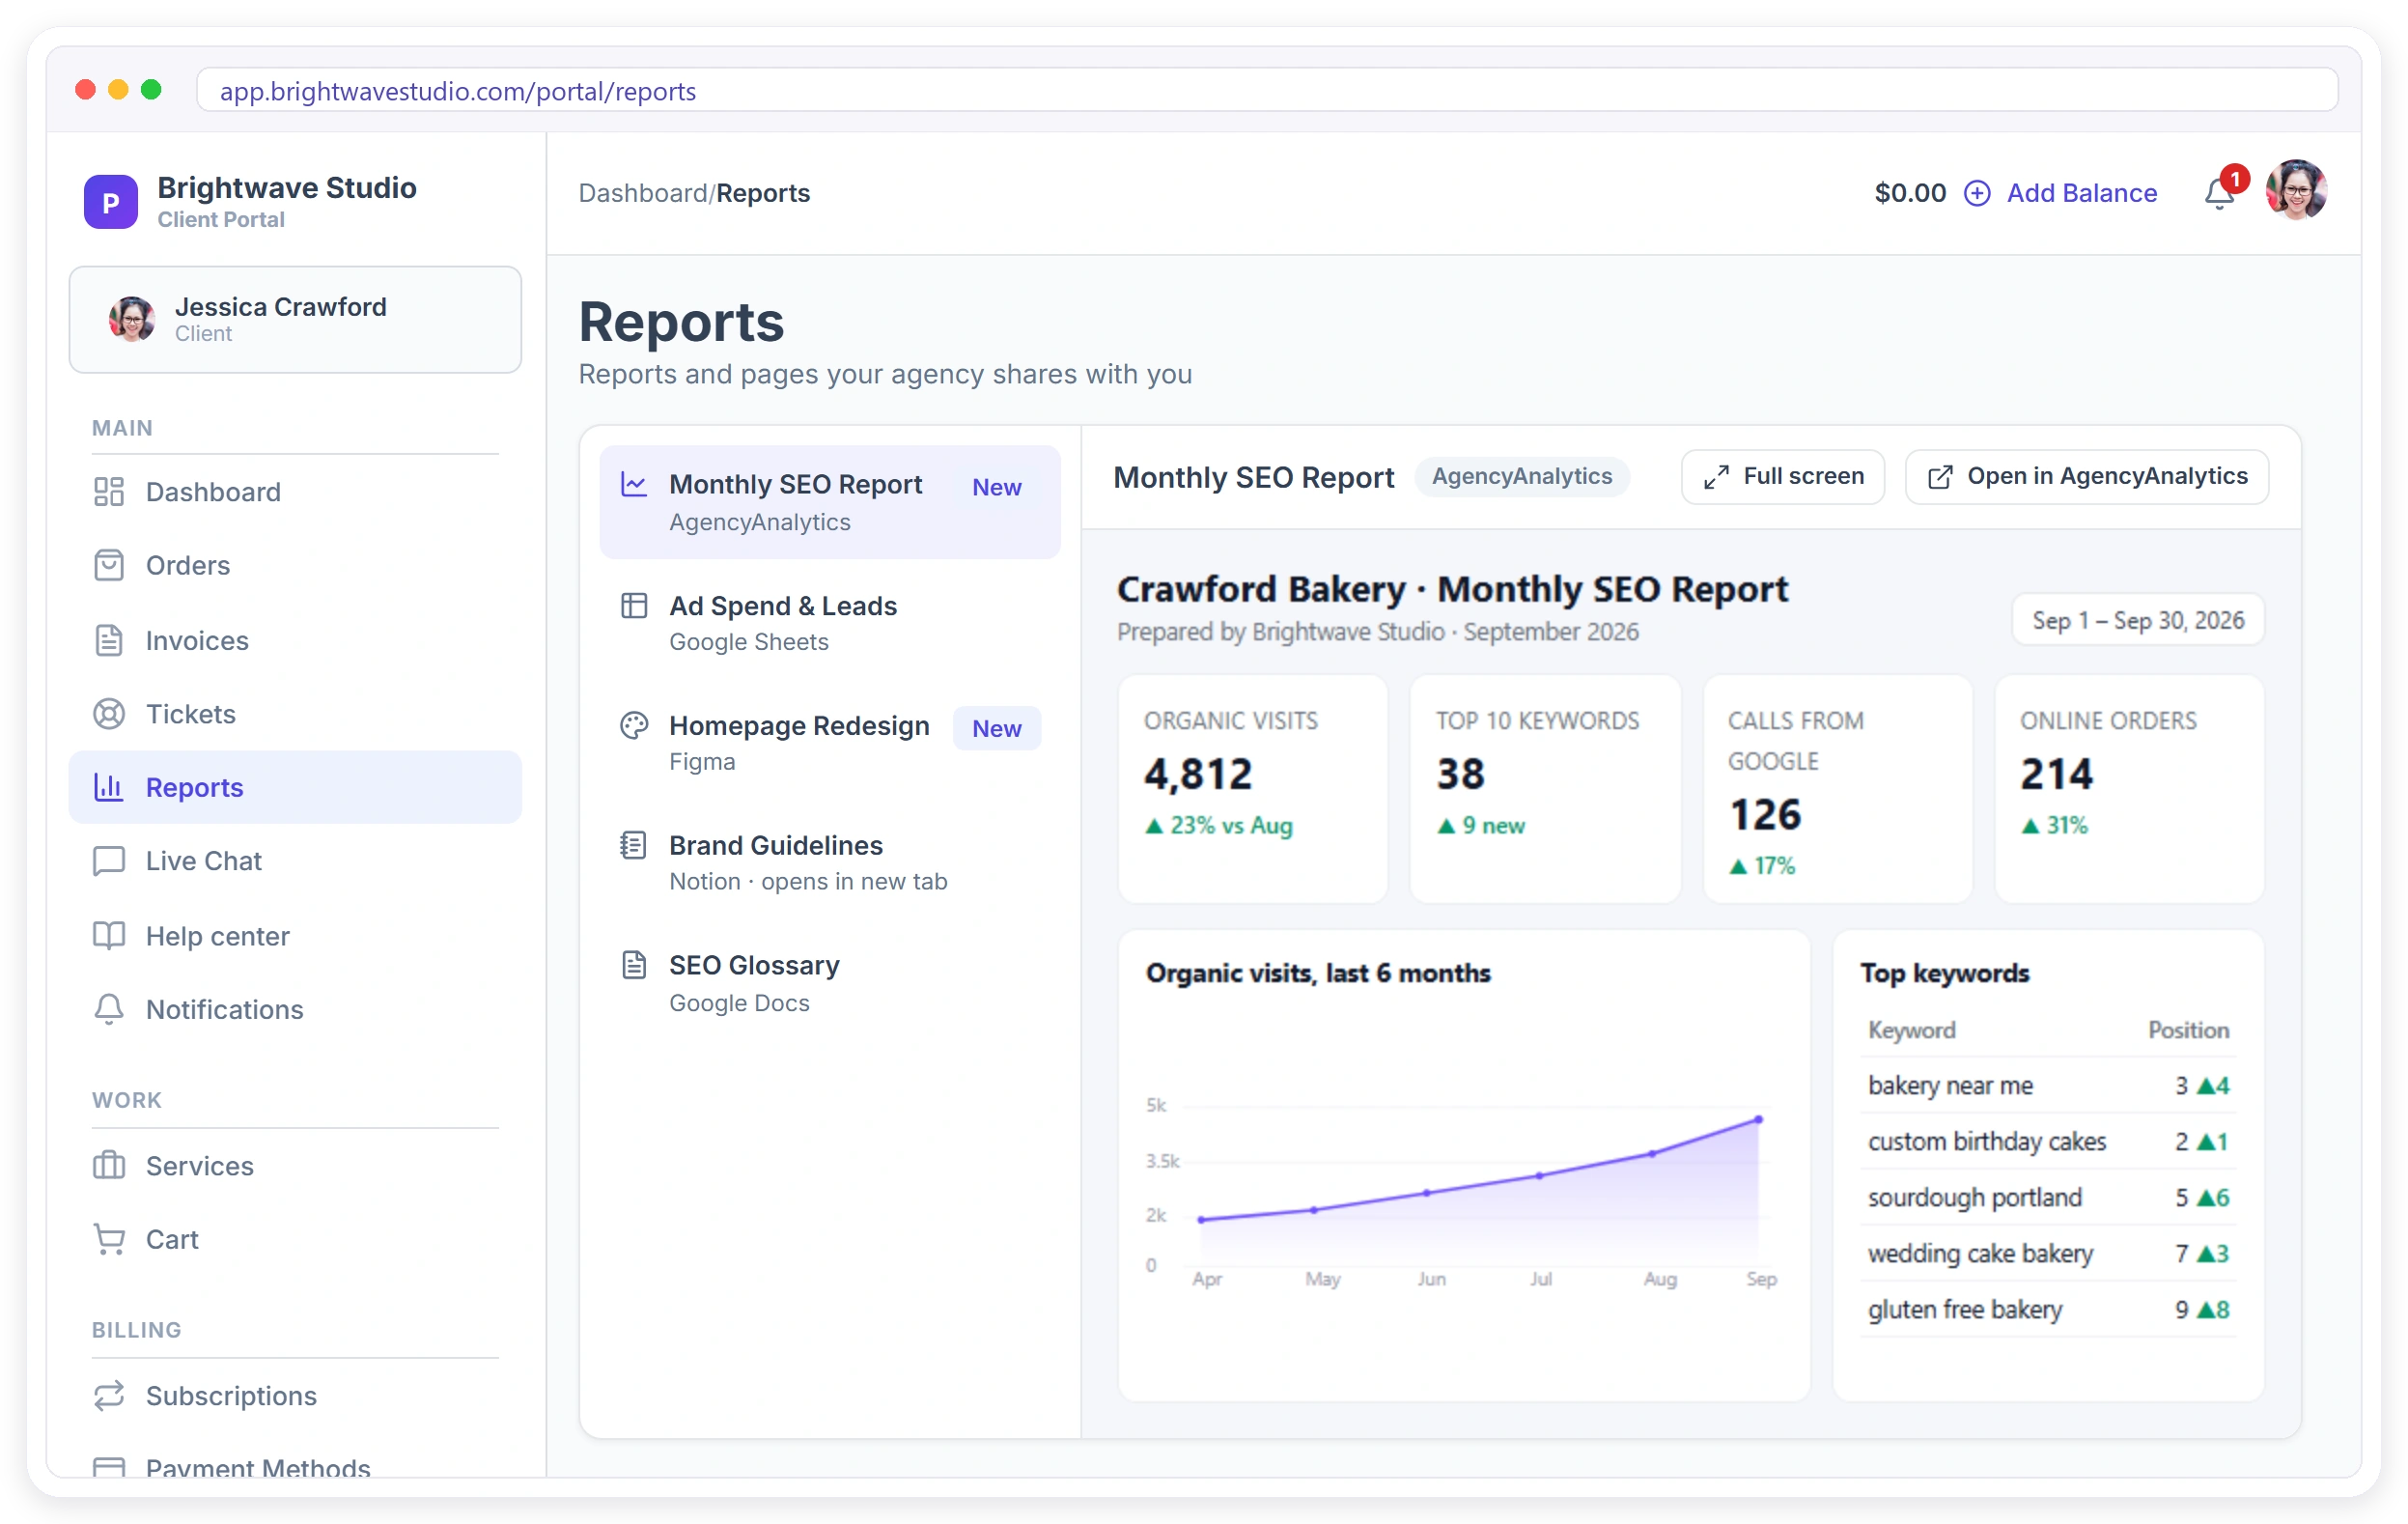
Task: Open Homepage Redesign Figma report
Action: pyautogui.click(x=830, y=742)
